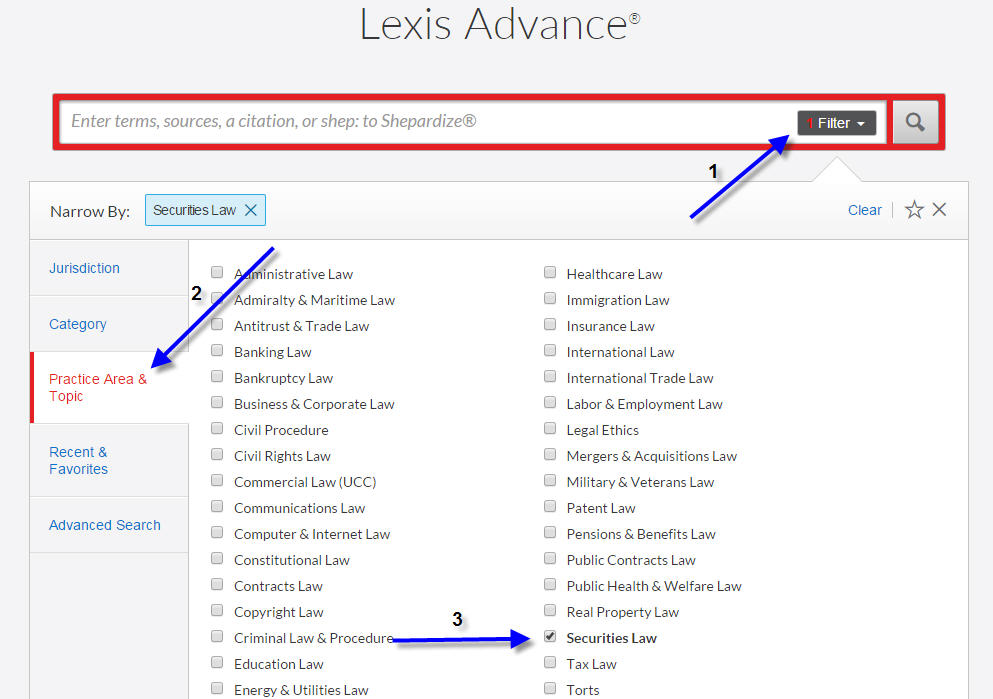The height and width of the screenshot is (699, 993).
Task: Check Criminal Law & Procedure checkbox
Action: 217,636
